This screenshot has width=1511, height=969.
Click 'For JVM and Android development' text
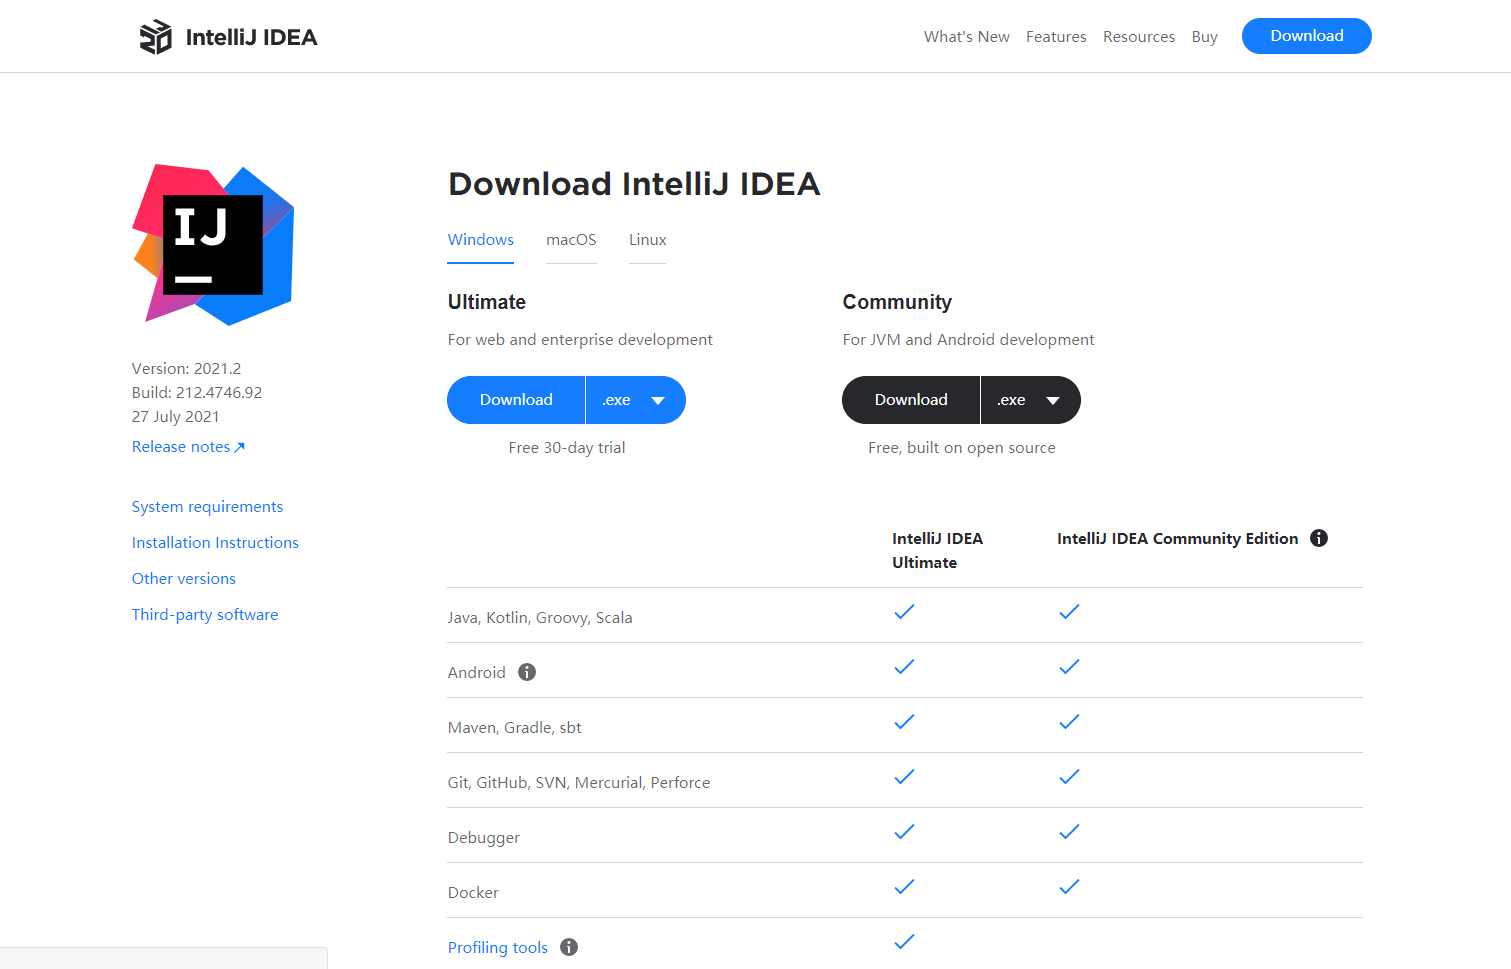click(x=968, y=340)
